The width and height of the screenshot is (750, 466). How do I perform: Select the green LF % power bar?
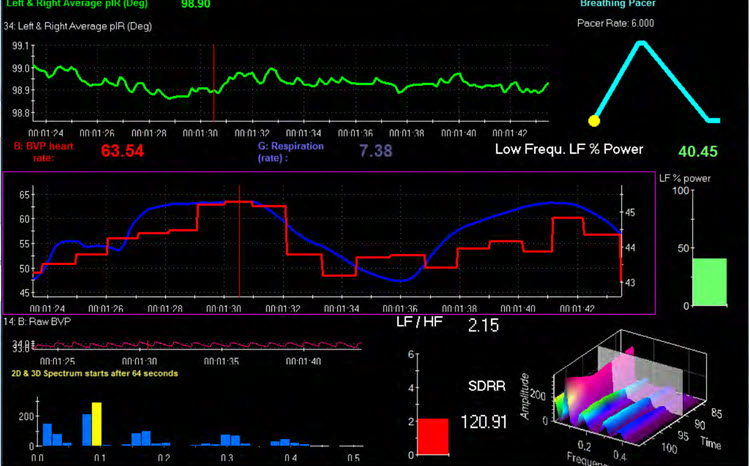click(x=681, y=282)
